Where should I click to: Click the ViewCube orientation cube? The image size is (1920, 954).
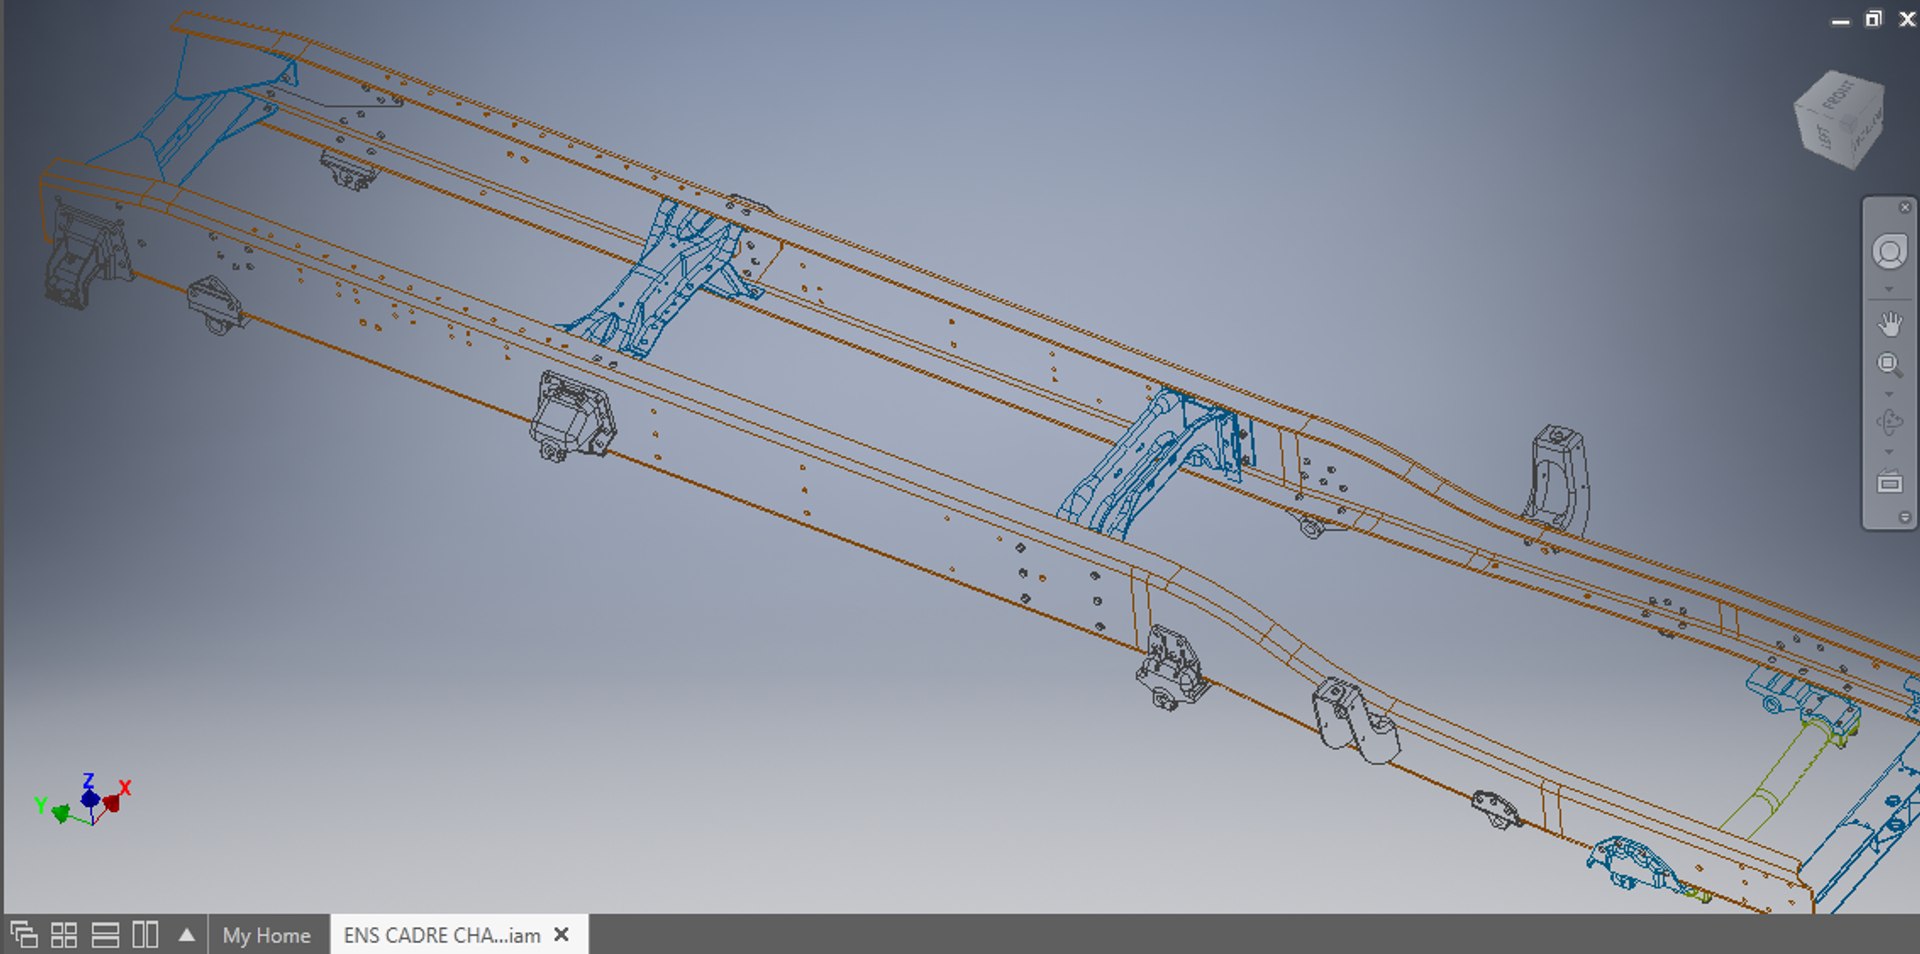pos(1840,119)
